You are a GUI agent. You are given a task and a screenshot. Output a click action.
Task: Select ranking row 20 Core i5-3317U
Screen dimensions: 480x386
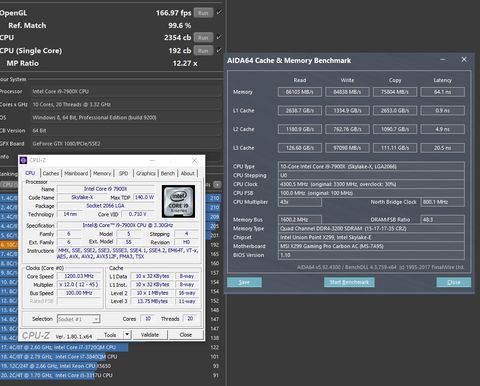click(110, 375)
